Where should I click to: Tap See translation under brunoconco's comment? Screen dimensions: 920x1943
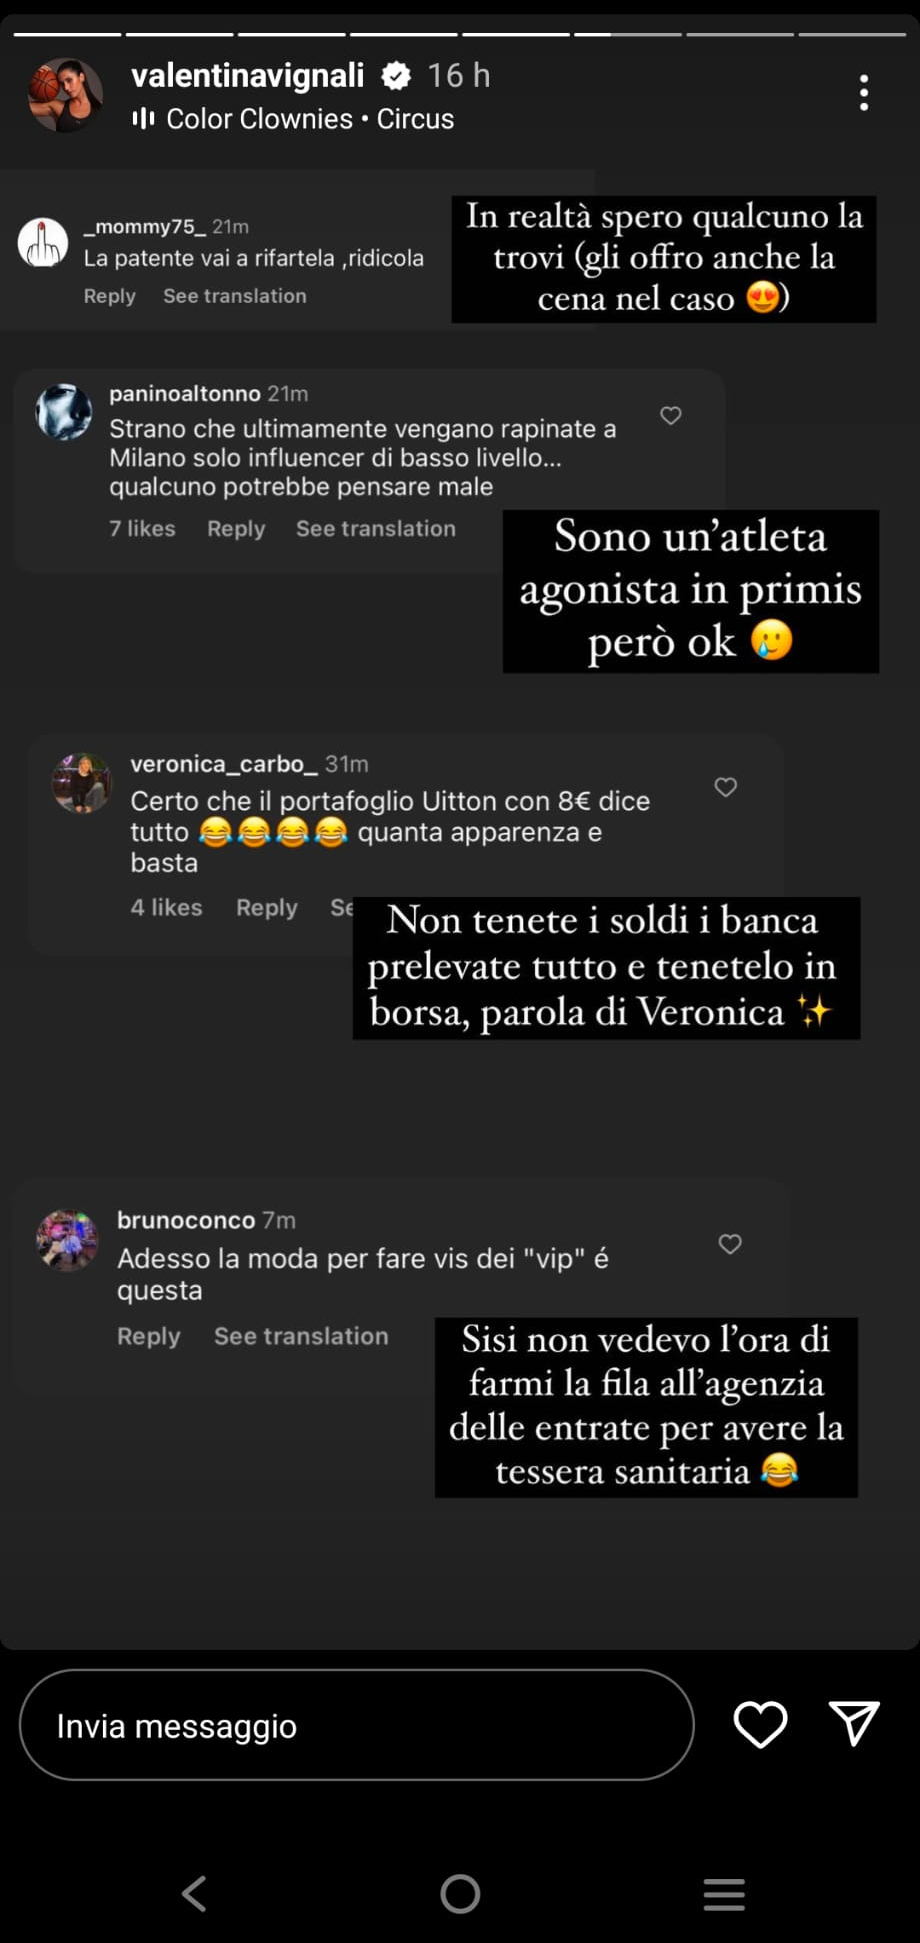coord(301,1336)
